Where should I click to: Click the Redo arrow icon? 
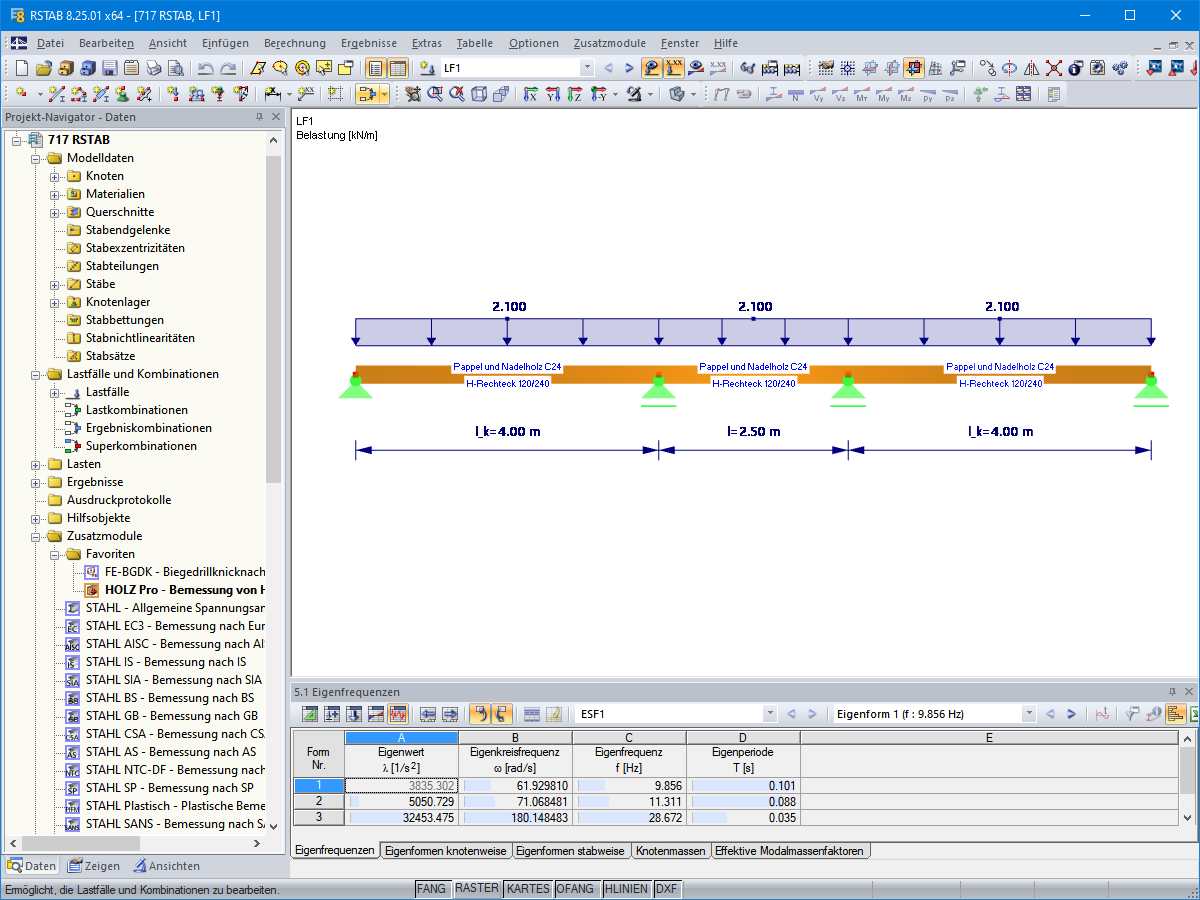(228, 68)
